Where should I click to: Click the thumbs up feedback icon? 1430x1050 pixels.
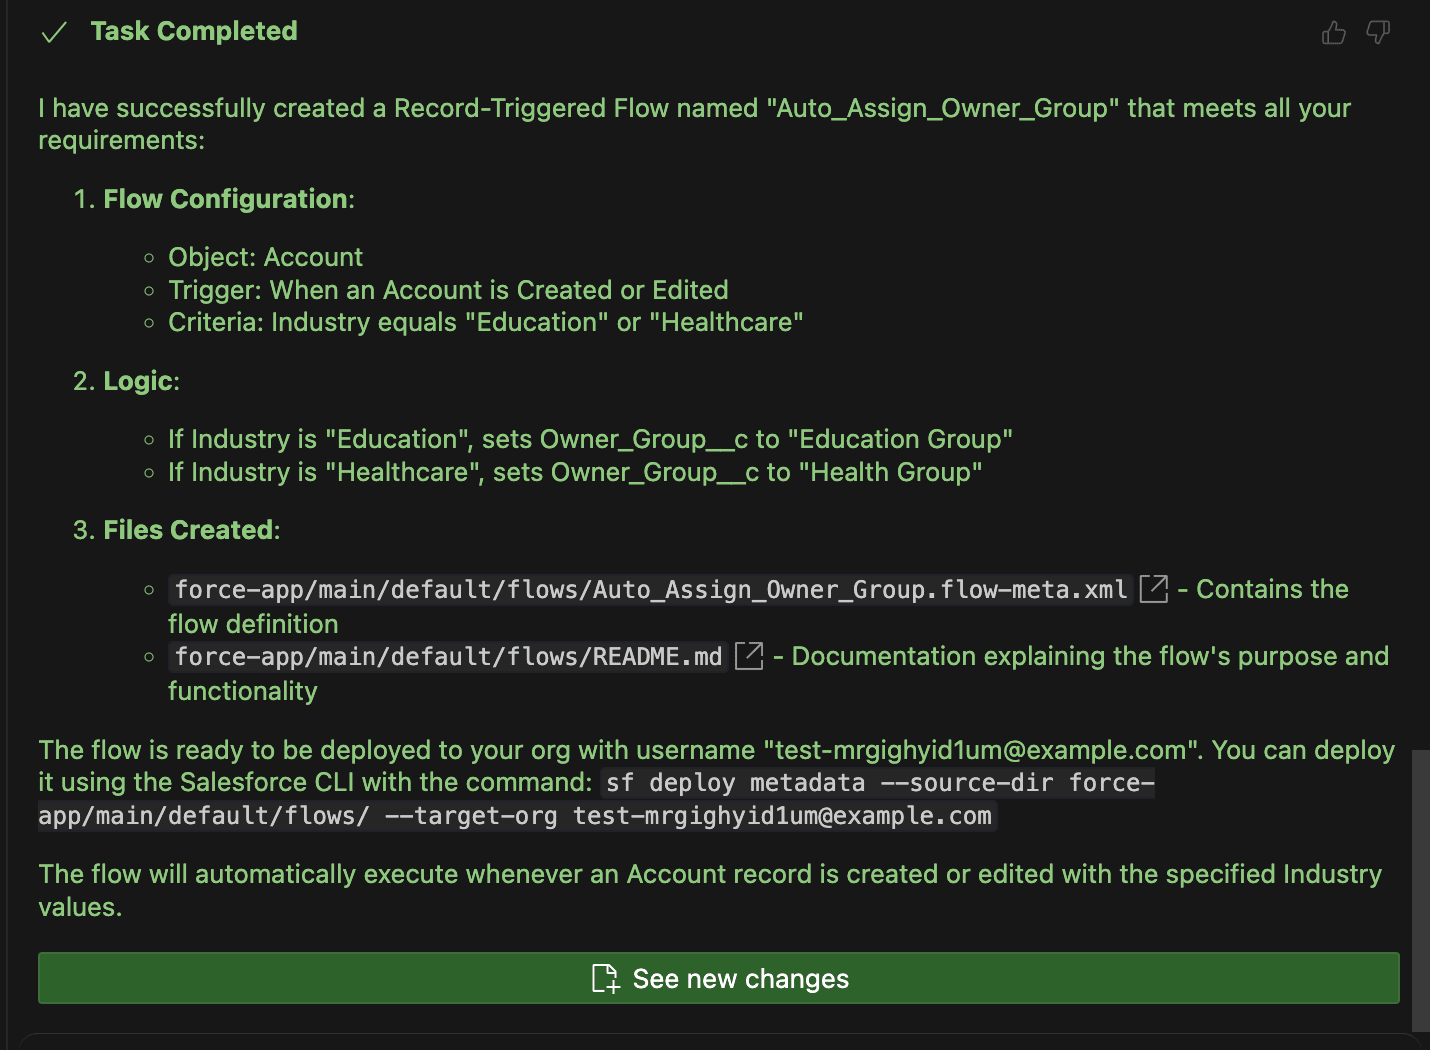tap(1333, 33)
